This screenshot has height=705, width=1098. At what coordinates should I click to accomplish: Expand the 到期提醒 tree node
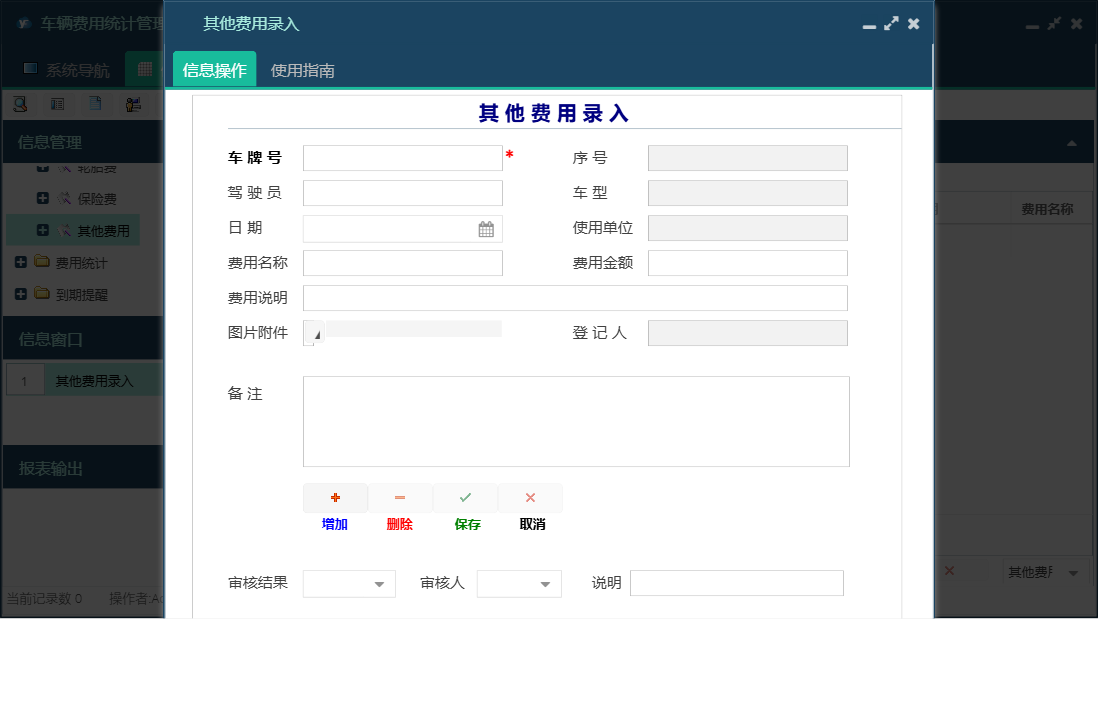point(20,294)
